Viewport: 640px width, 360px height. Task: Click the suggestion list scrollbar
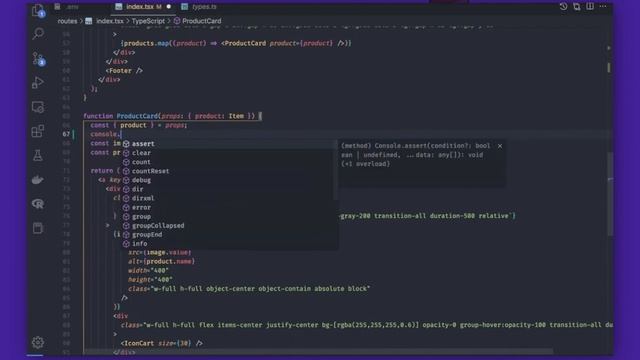tap(336, 169)
